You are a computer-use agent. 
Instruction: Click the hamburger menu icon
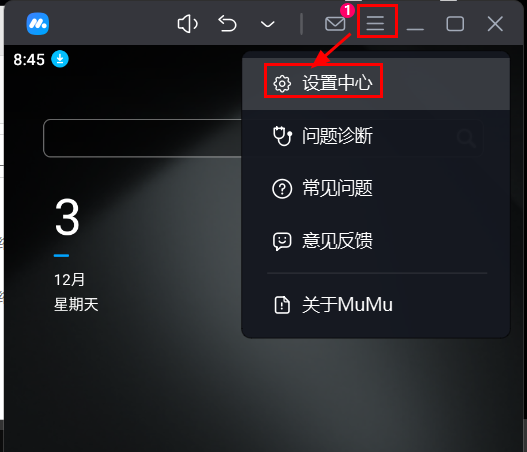coord(375,24)
